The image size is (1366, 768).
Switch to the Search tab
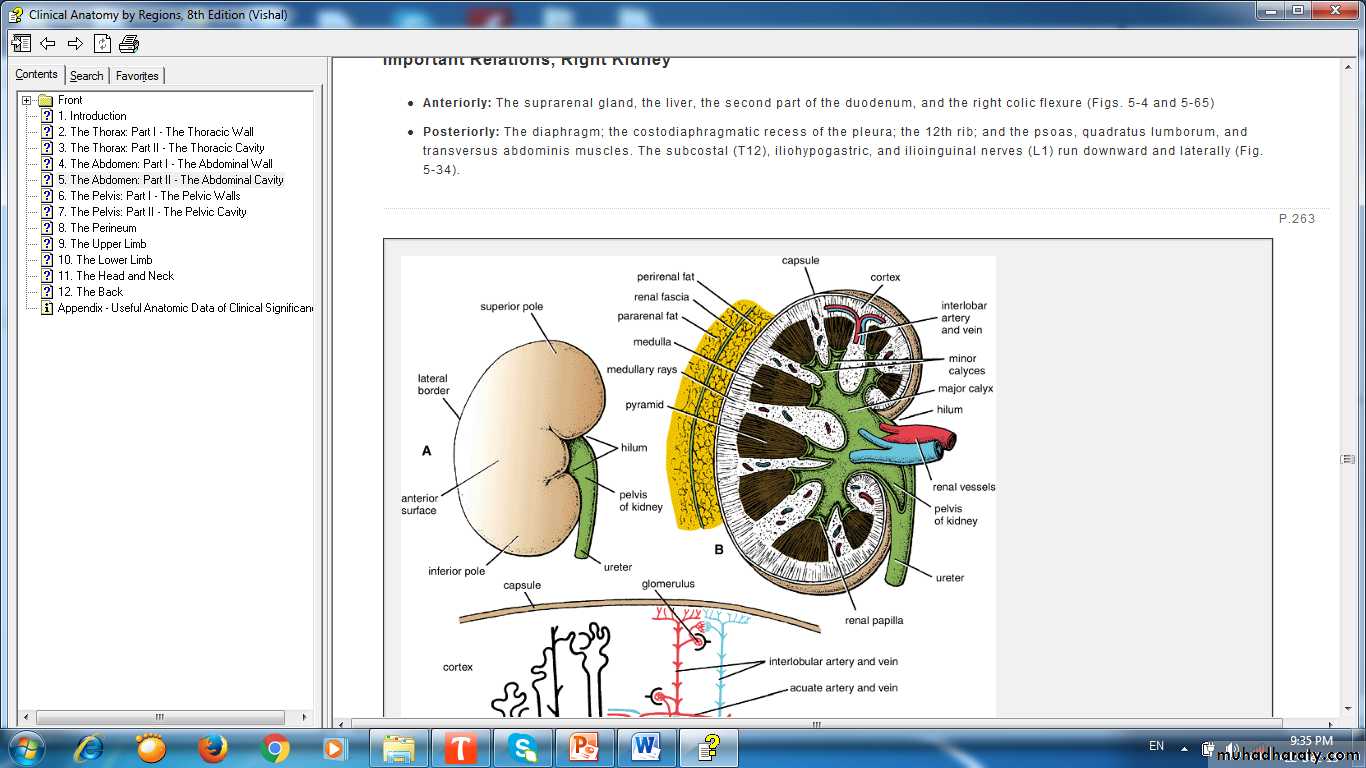pyautogui.click(x=86, y=76)
